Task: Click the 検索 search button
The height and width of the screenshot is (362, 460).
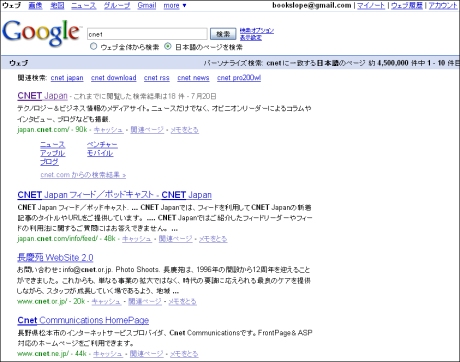Action: pyautogui.click(x=223, y=34)
